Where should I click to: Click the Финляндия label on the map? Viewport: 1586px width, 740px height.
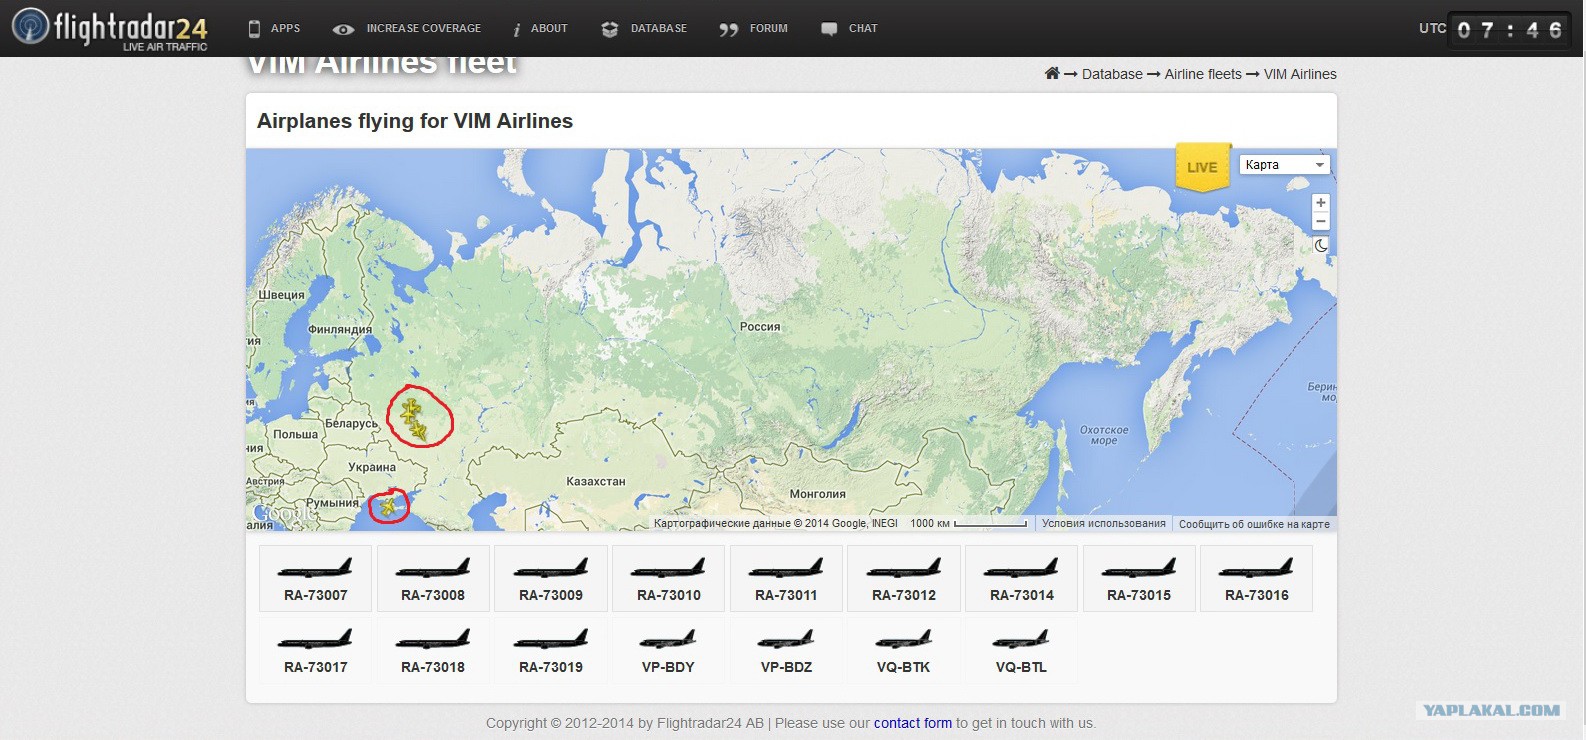click(x=340, y=329)
